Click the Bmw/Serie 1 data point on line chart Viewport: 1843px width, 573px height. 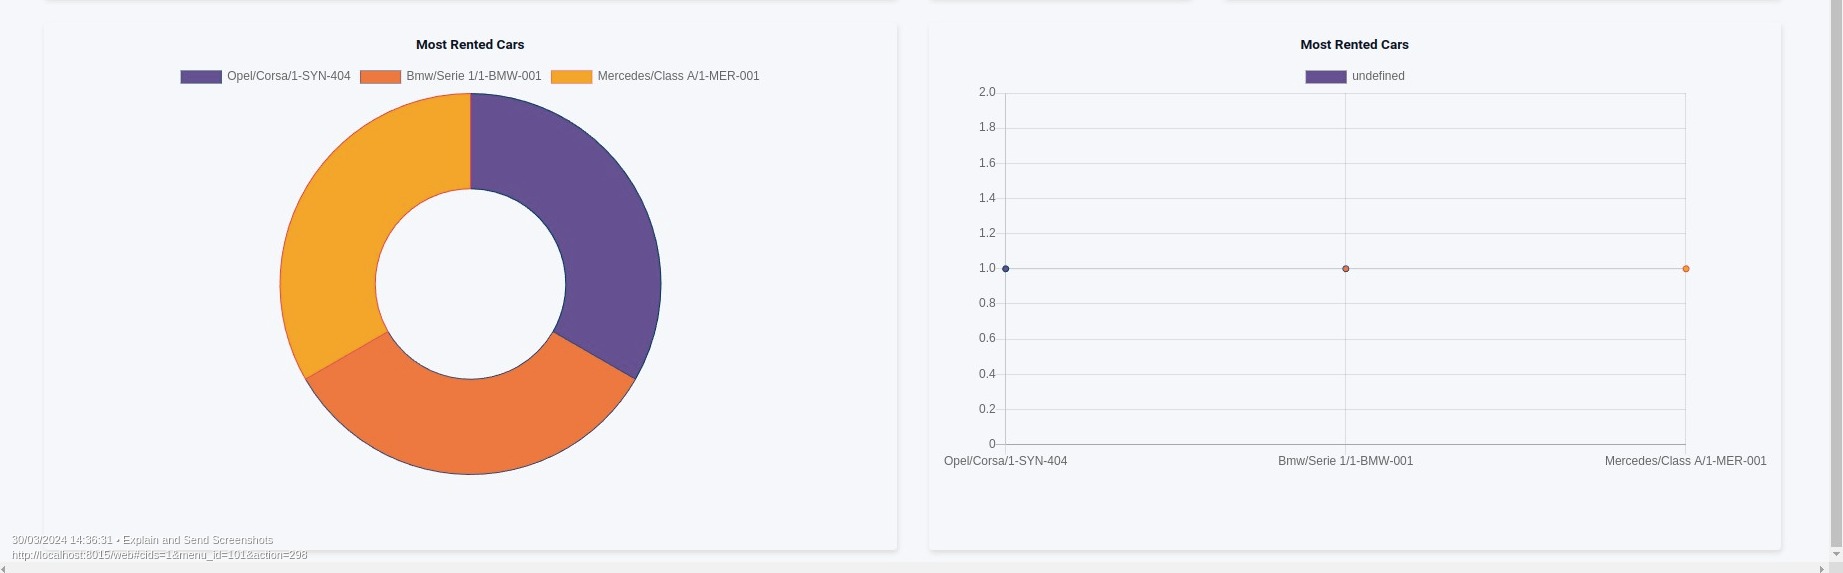(1346, 269)
